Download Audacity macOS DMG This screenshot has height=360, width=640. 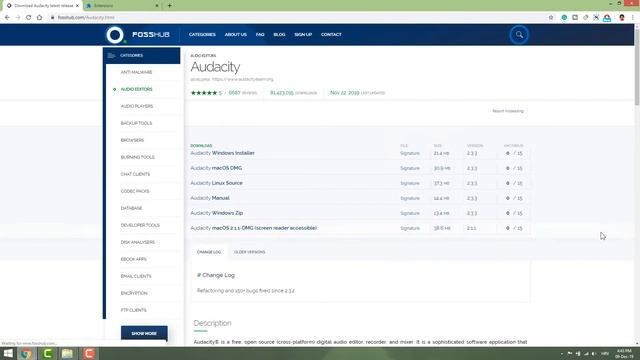(216, 168)
